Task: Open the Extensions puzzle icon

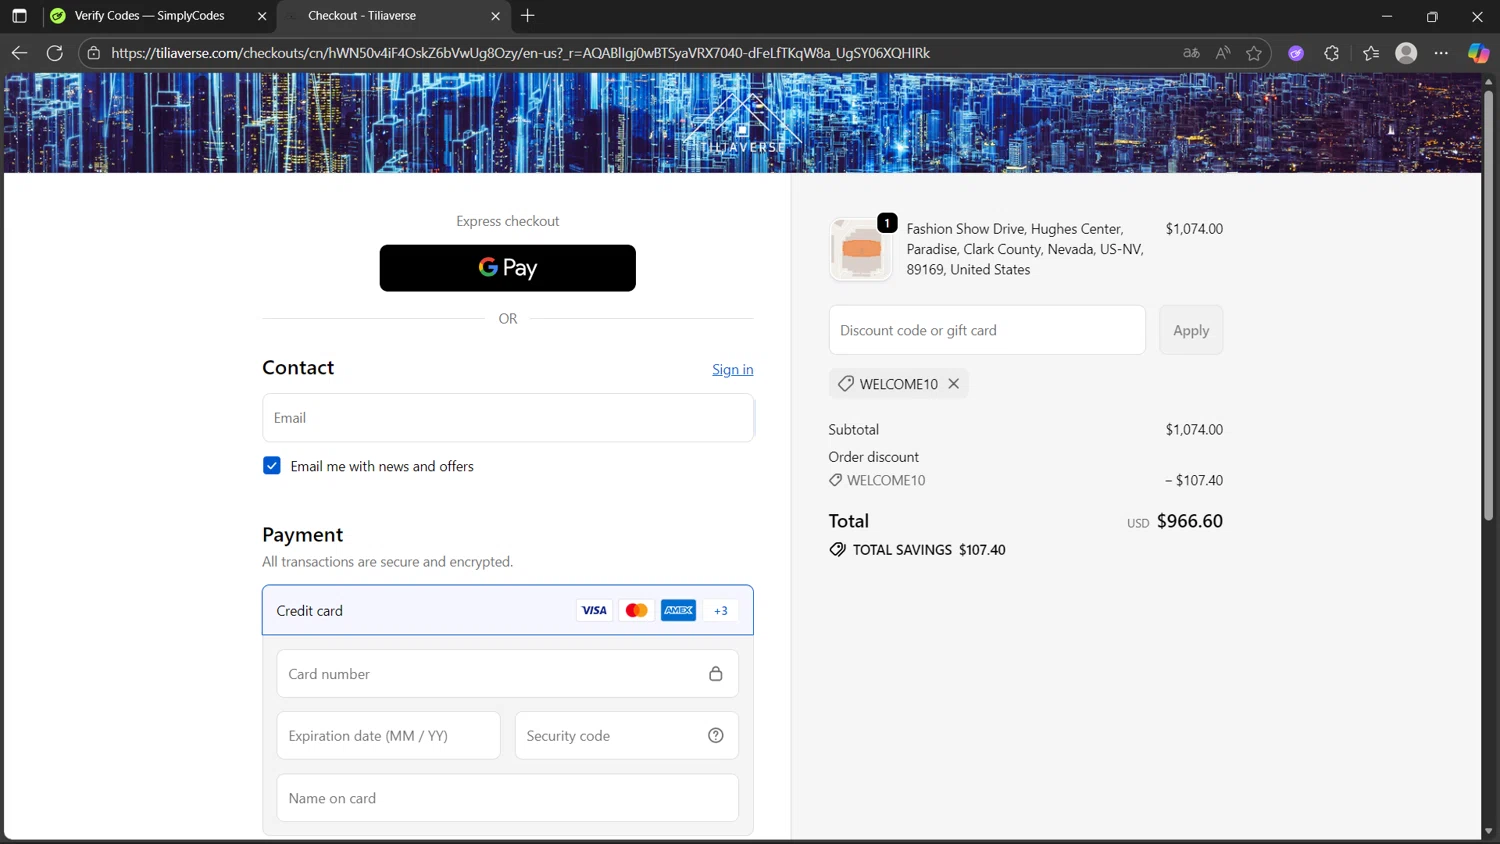Action: pos(1332,53)
